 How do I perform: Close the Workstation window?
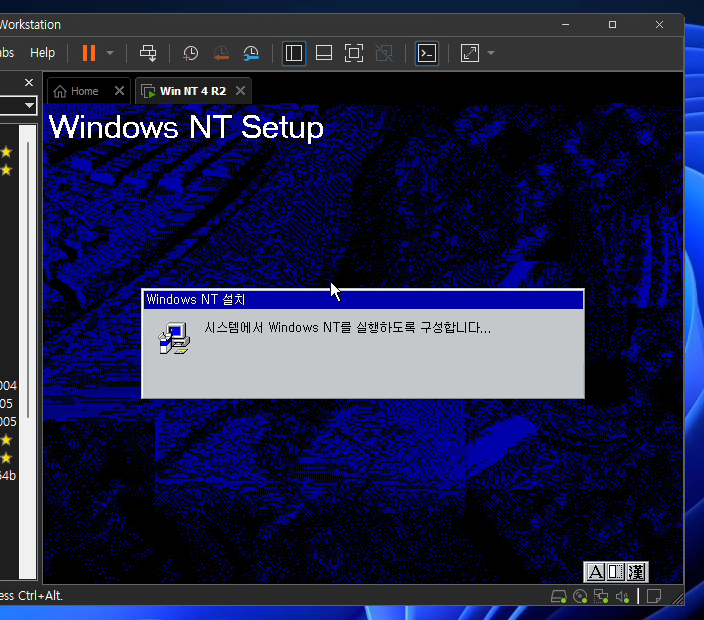point(659,25)
